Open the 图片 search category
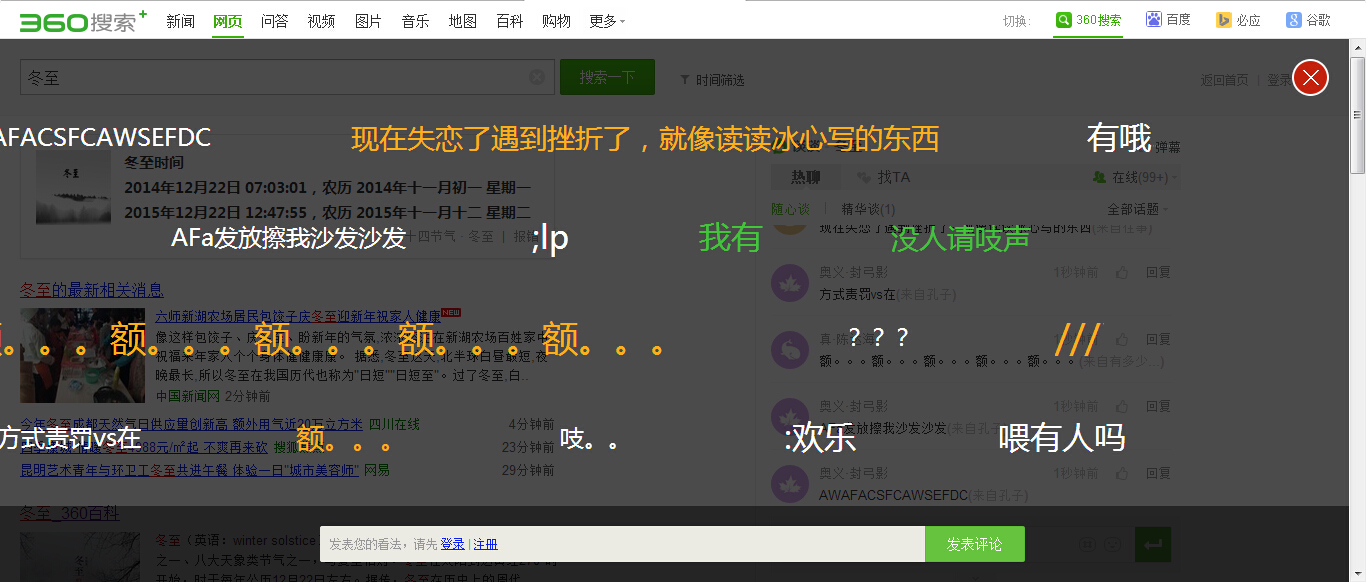Screen dimensions: 1366x582 point(368,21)
